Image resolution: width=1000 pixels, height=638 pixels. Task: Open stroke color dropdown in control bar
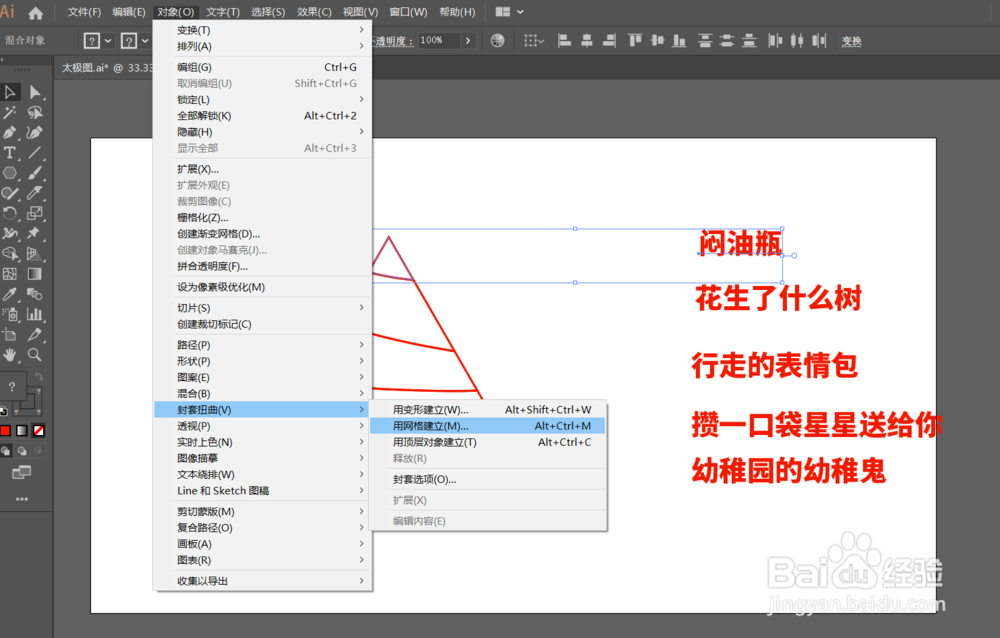[x=145, y=41]
